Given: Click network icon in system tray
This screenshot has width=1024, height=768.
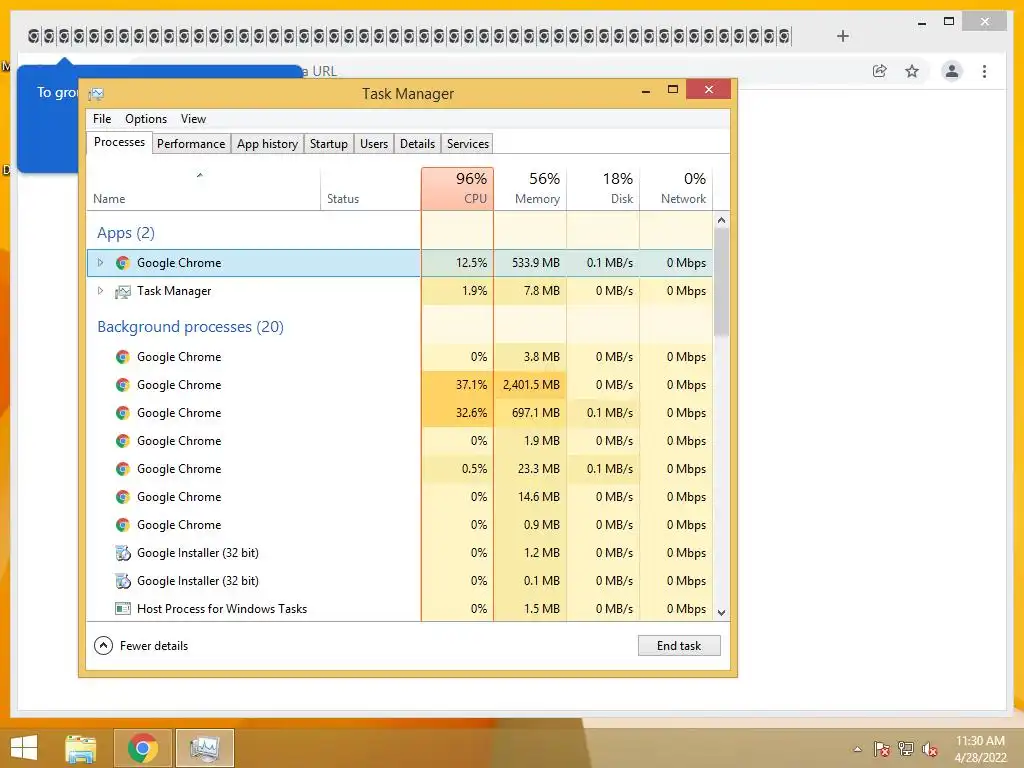Looking at the screenshot, I should coord(906,749).
